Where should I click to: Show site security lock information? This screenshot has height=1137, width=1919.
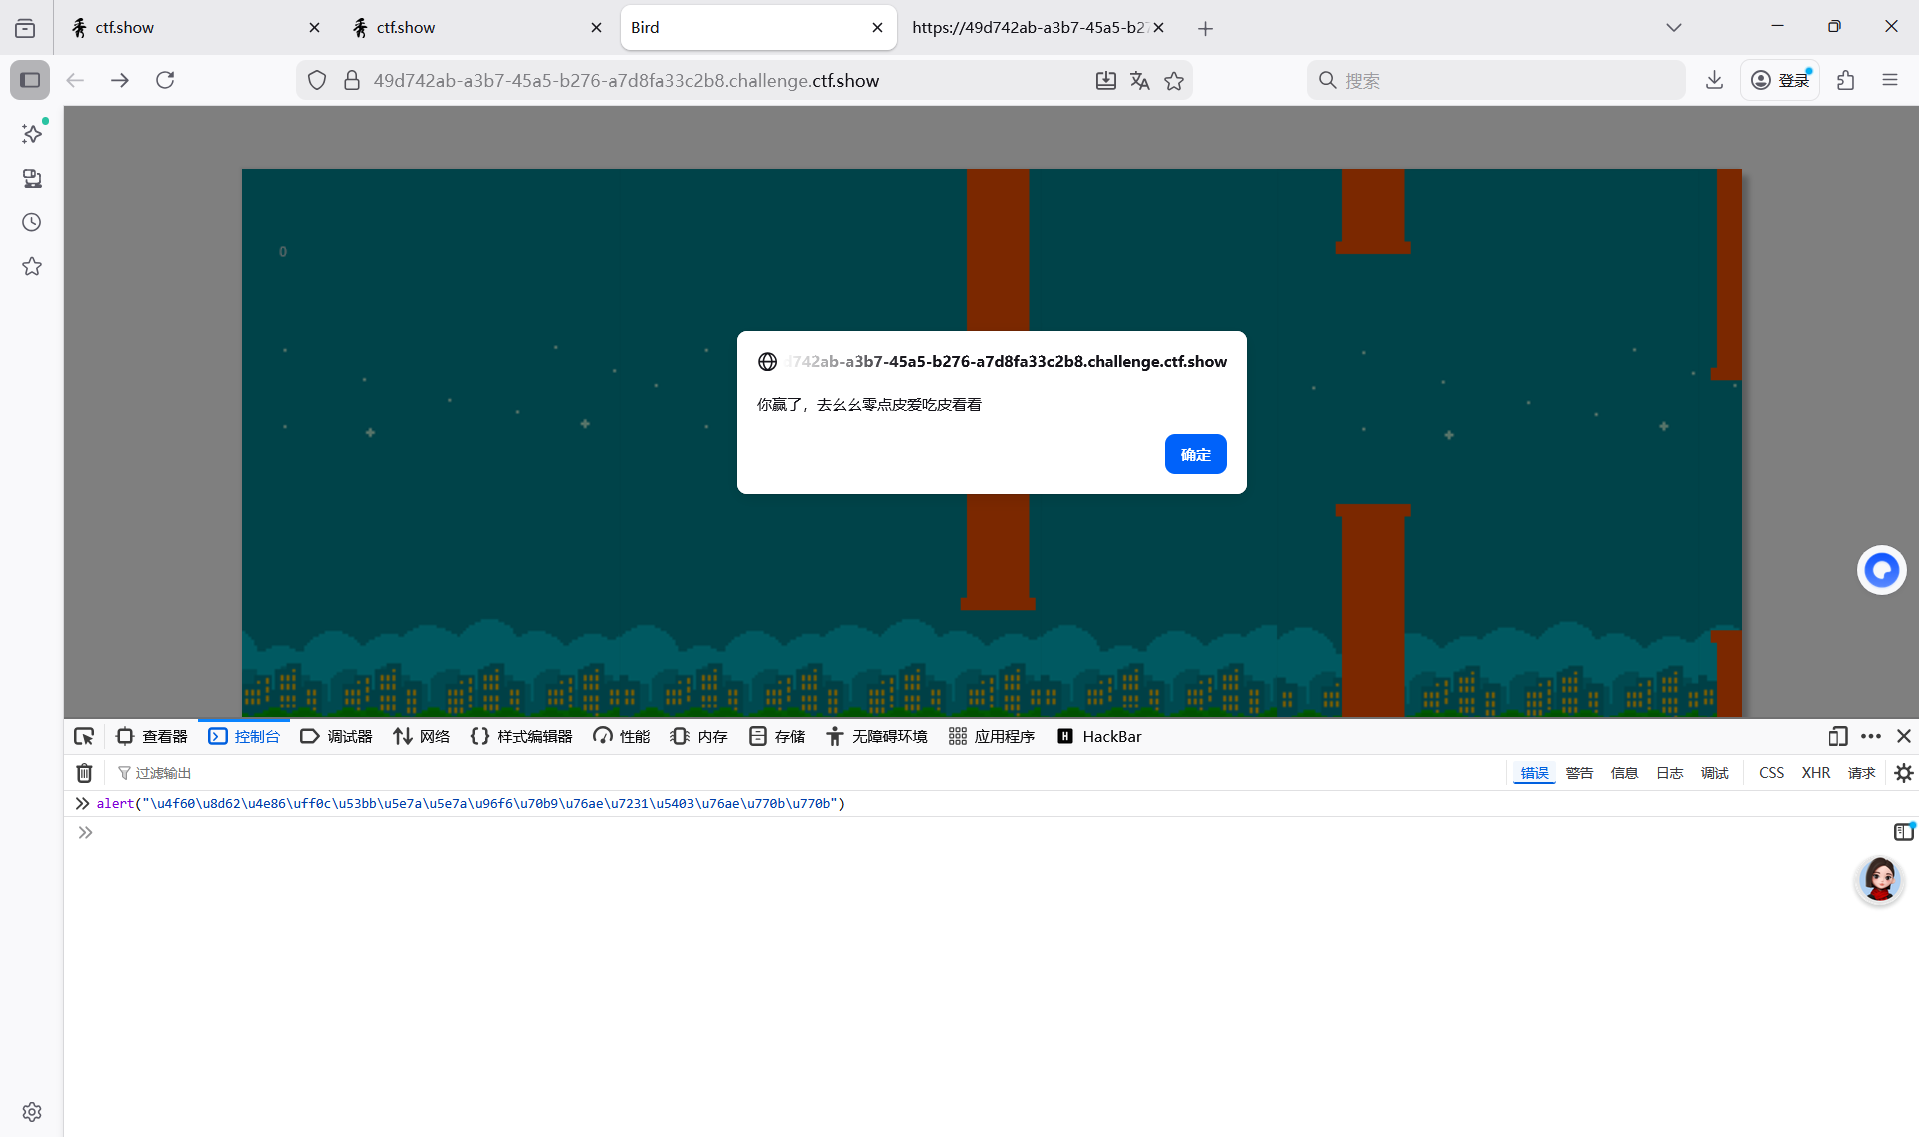(x=351, y=80)
